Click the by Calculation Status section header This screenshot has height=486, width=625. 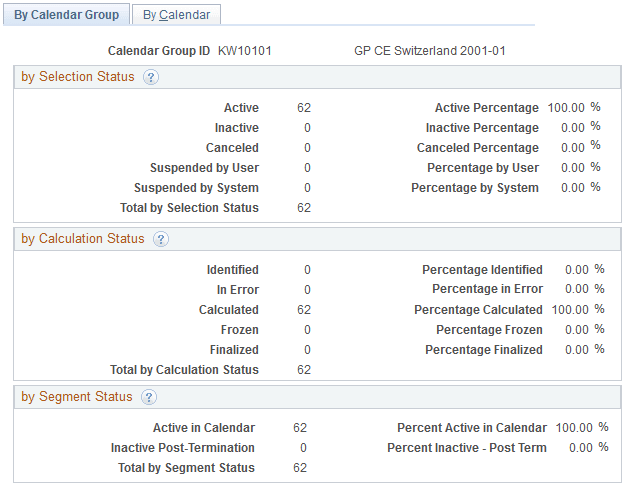83,240
